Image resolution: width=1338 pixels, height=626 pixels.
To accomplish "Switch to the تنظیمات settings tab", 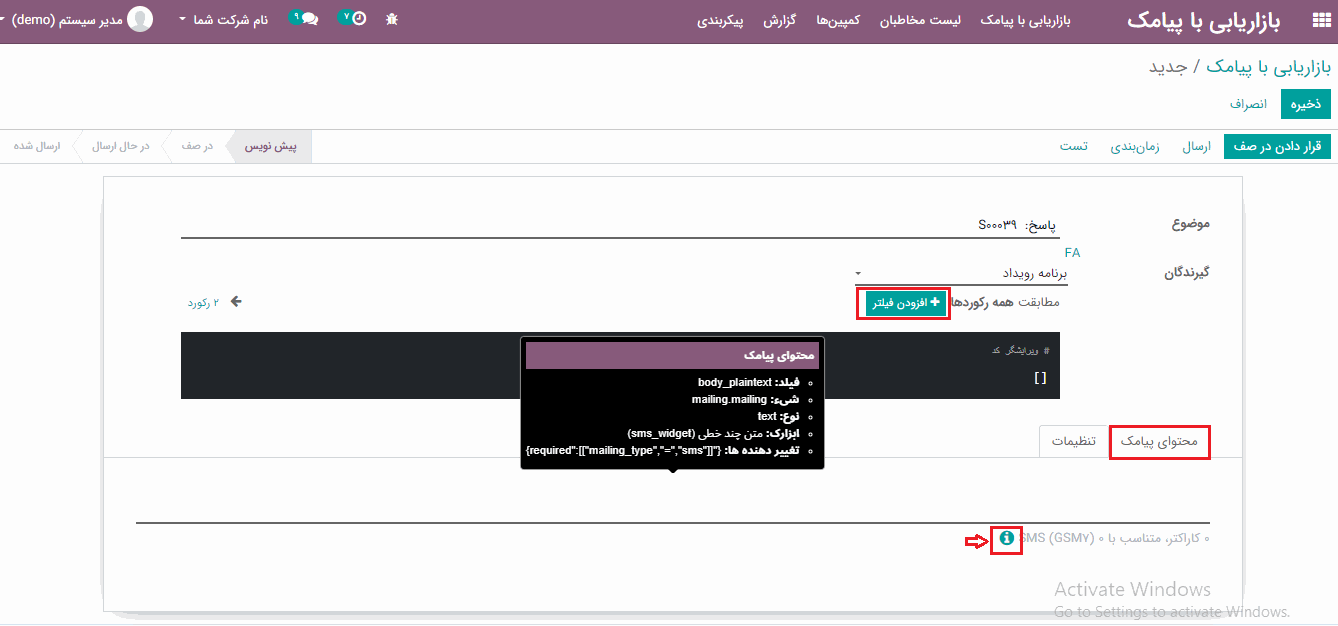I will (1075, 441).
